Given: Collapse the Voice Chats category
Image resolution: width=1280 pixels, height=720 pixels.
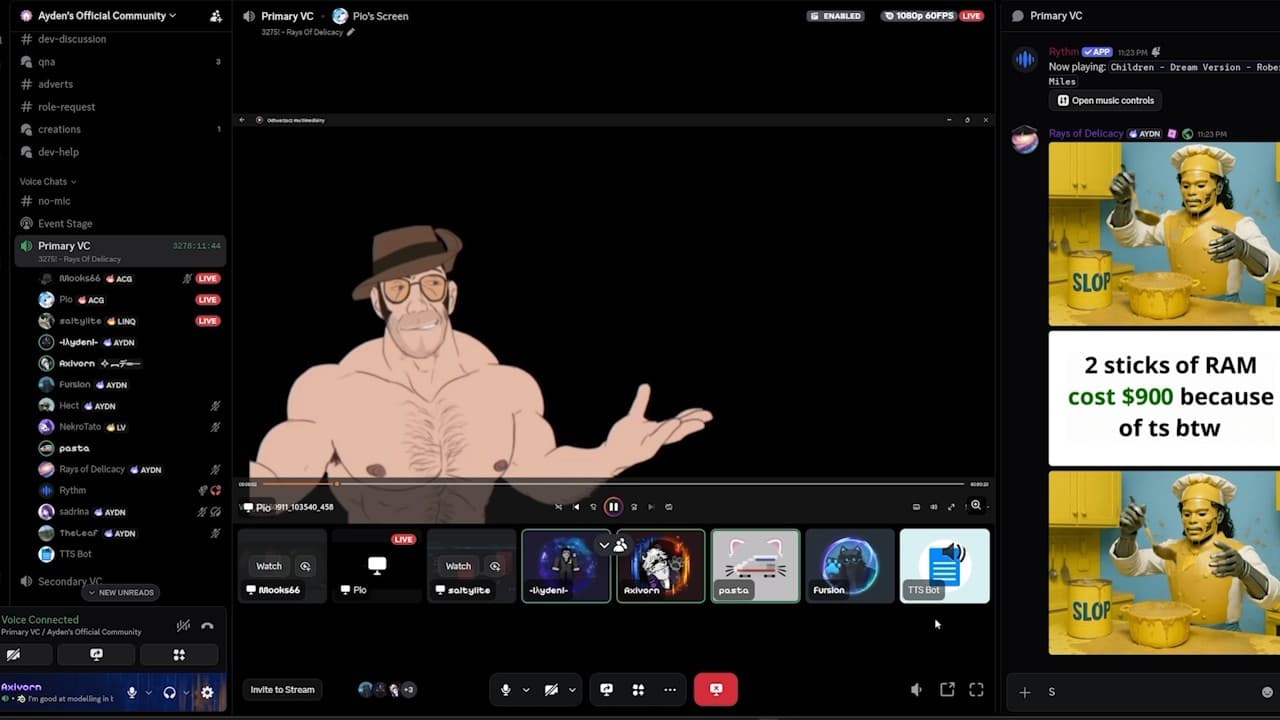Looking at the screenshot, I should 48,182.
